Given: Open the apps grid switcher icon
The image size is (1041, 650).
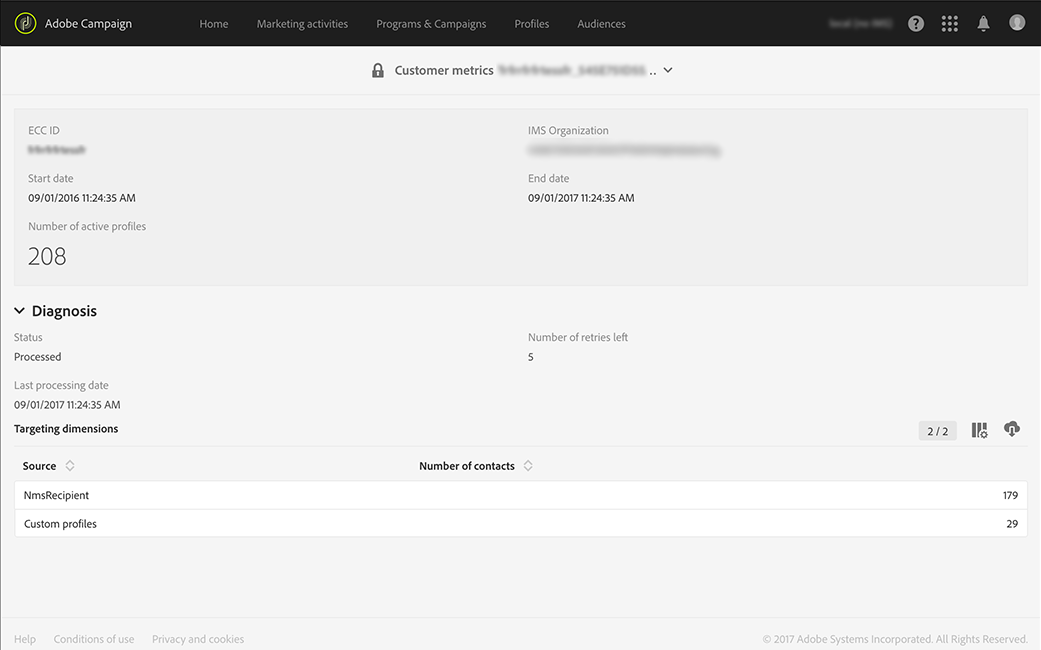Looking at the screenshot, I should point(949,24).
